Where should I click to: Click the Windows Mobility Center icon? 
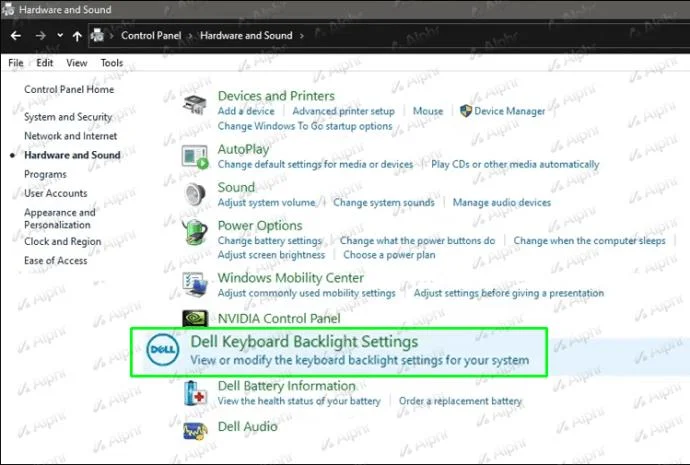(x=195, y=285)
